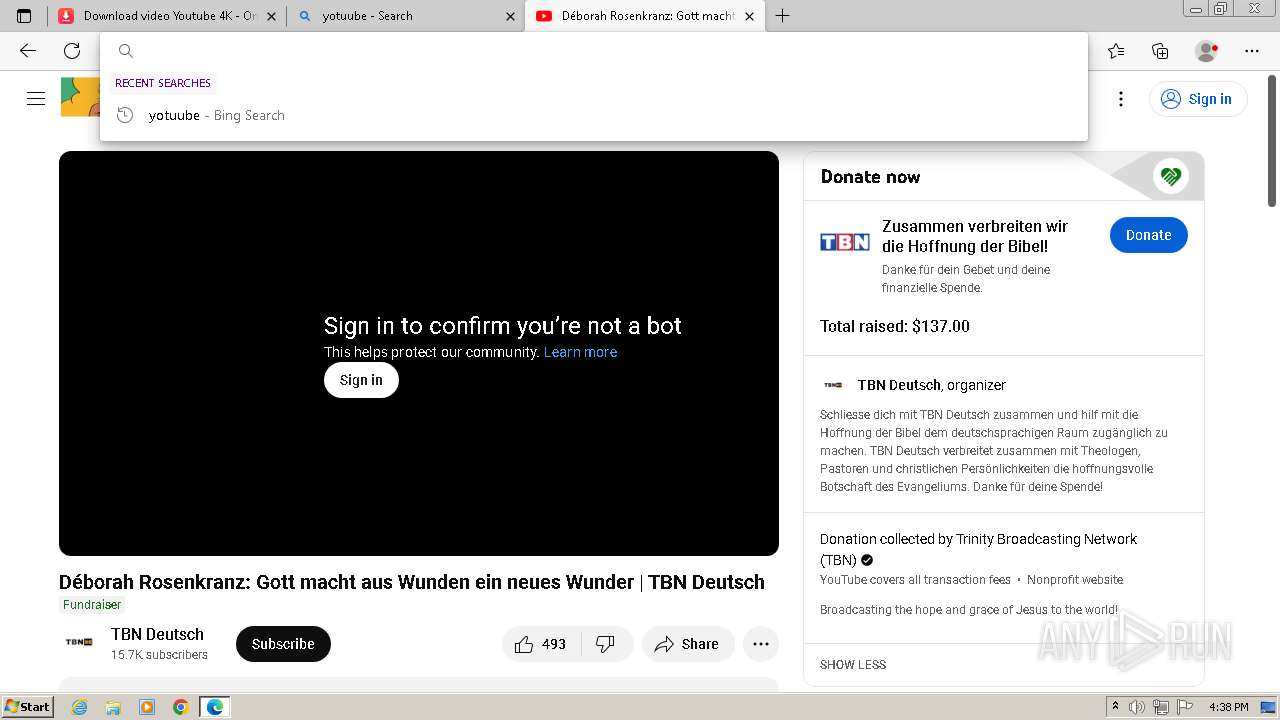
Task: Click the YouTube Giving heart icon
Action: 1169,177
